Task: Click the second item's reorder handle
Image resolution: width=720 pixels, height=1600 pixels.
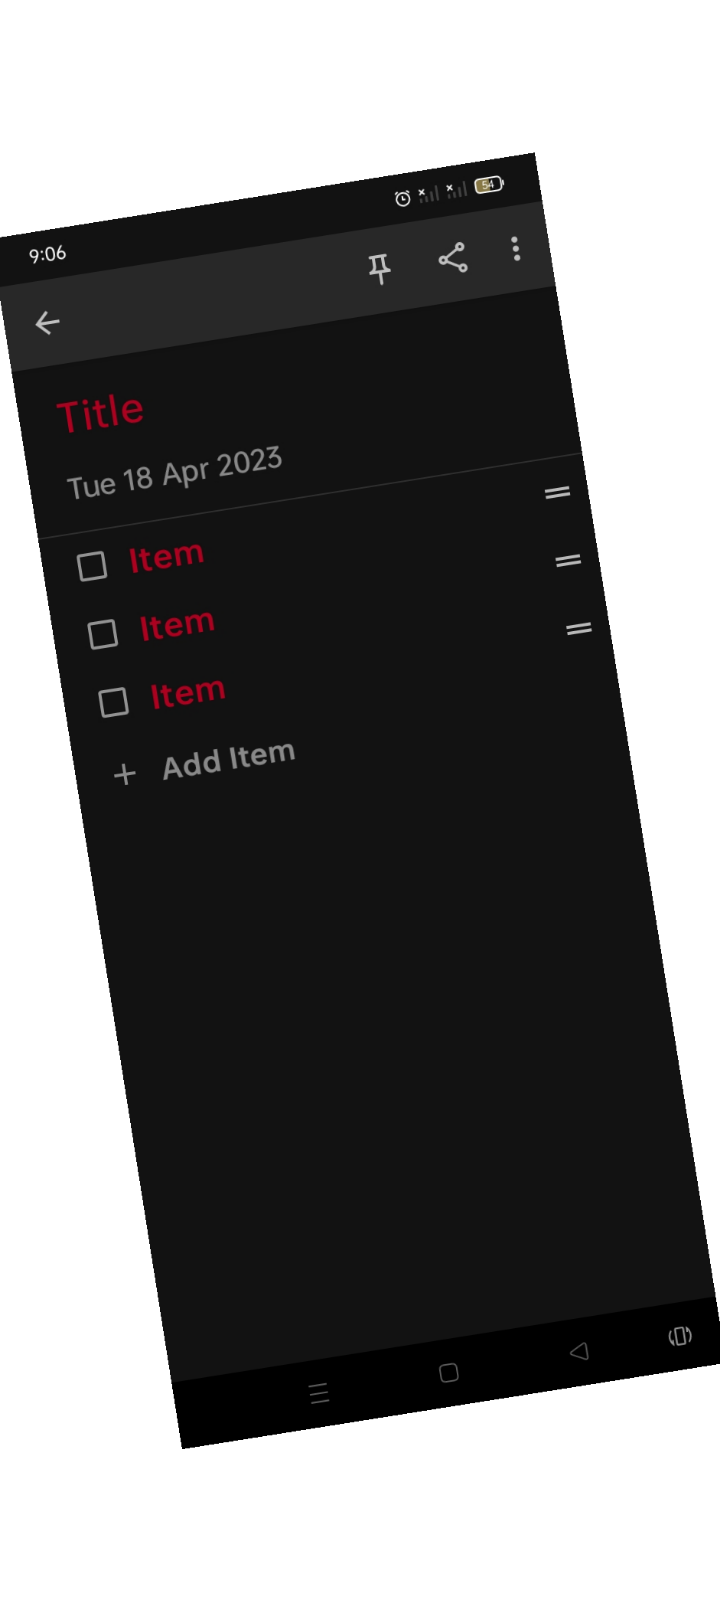Action: click(x=568, y=561)
